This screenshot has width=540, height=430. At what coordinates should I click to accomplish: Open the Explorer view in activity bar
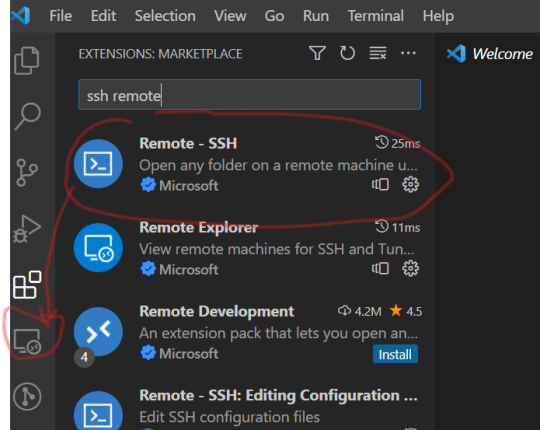(x=27, y=60)
